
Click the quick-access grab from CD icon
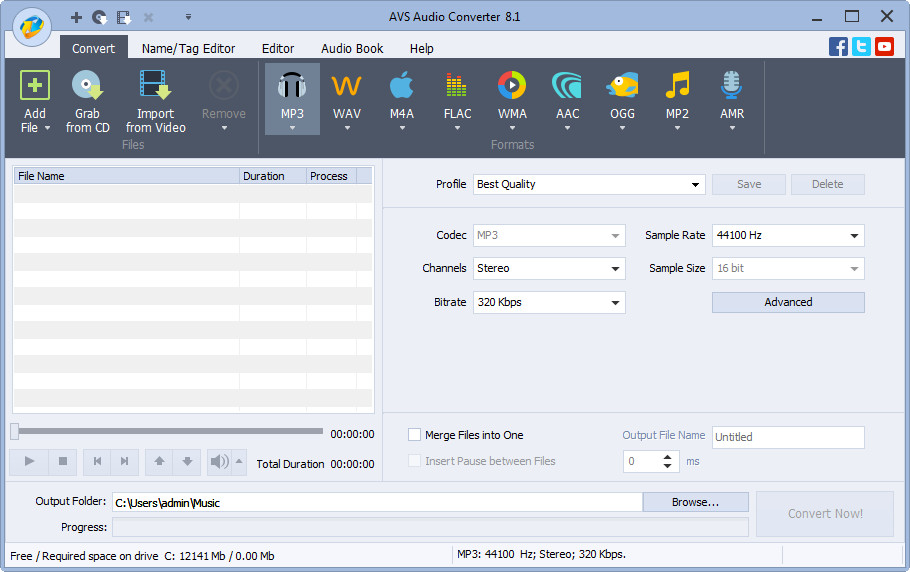click(x=100, y=17)
